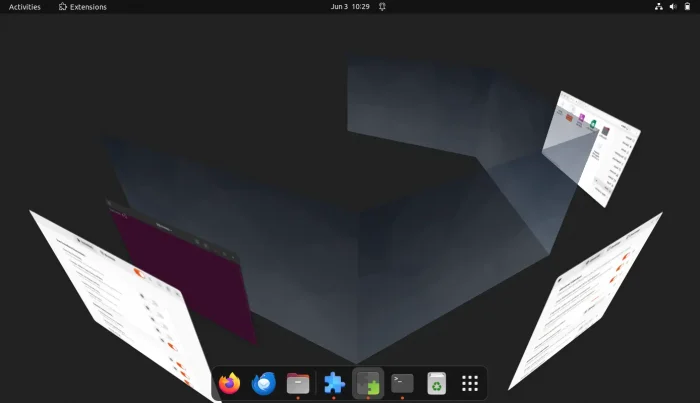
Task: Open the calendar via Jun 3 clock
Action: click(349, 7)
